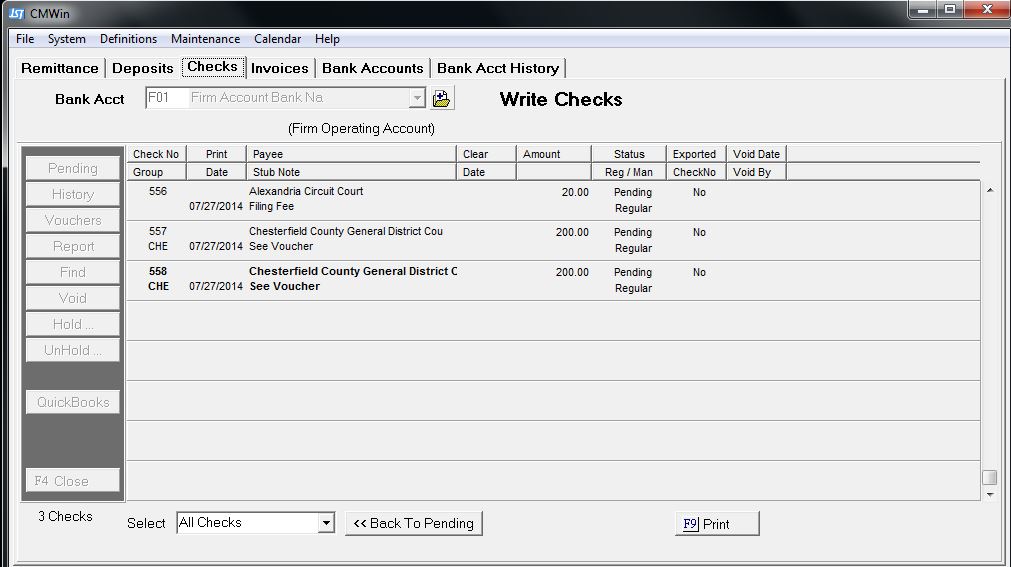Screen dimensions: 1011x567
Task: Open the Calendar menu
Action: (x=277, y=39)
